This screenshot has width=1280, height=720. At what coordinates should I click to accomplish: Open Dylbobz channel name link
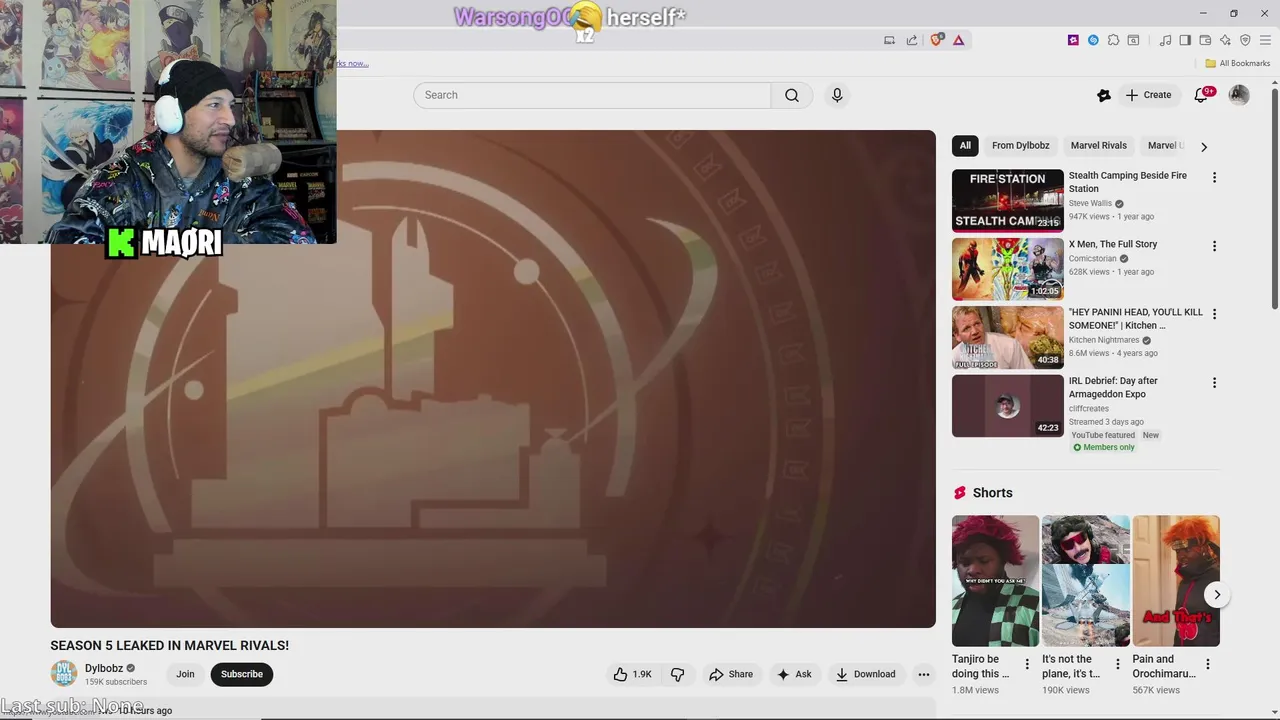coord(104,668)
